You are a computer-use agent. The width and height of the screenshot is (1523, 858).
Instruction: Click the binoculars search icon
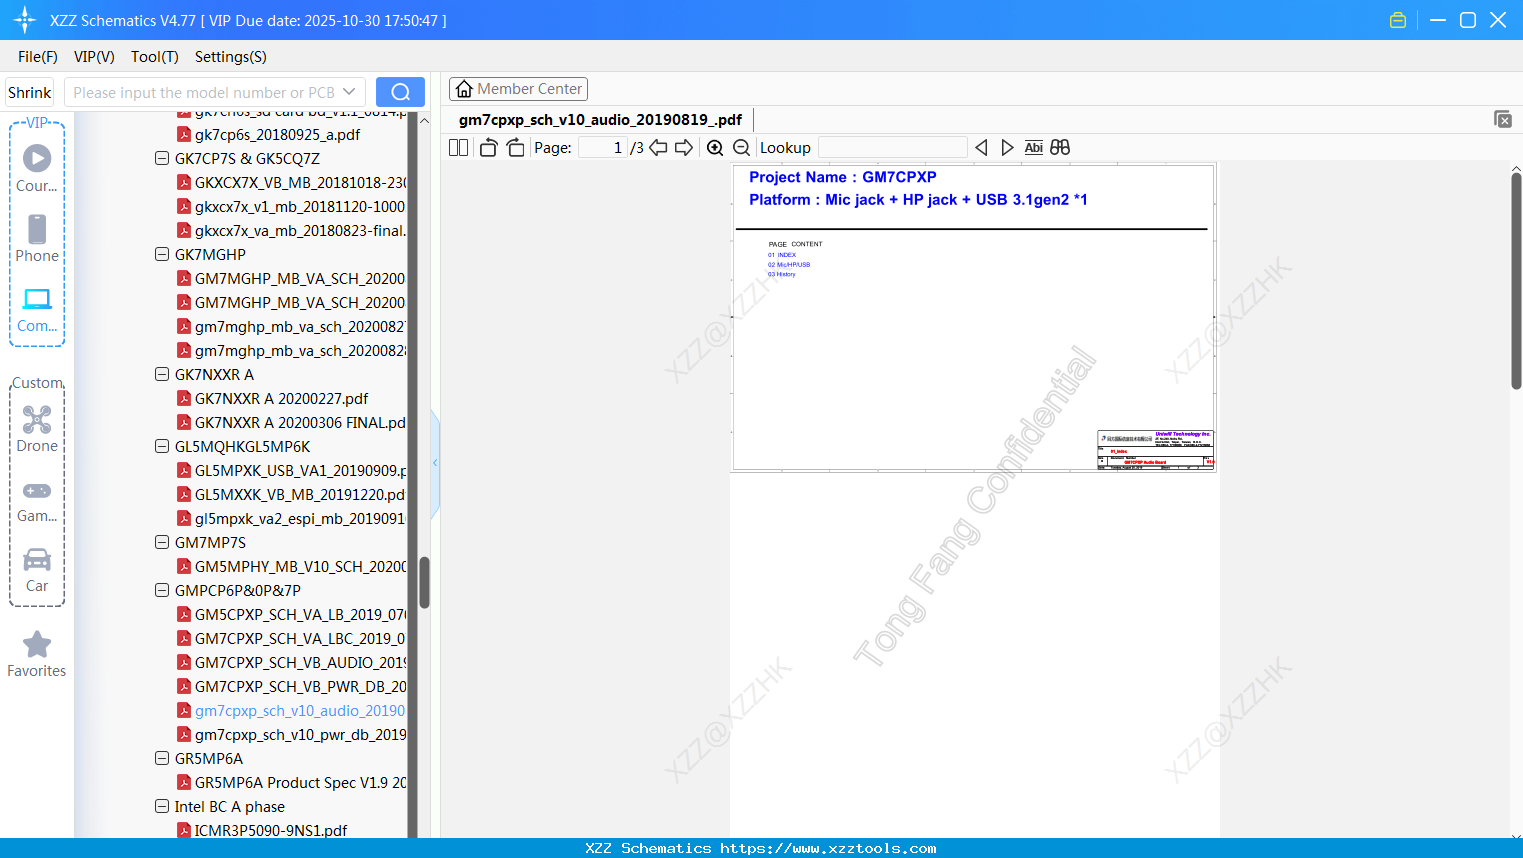1060,148
